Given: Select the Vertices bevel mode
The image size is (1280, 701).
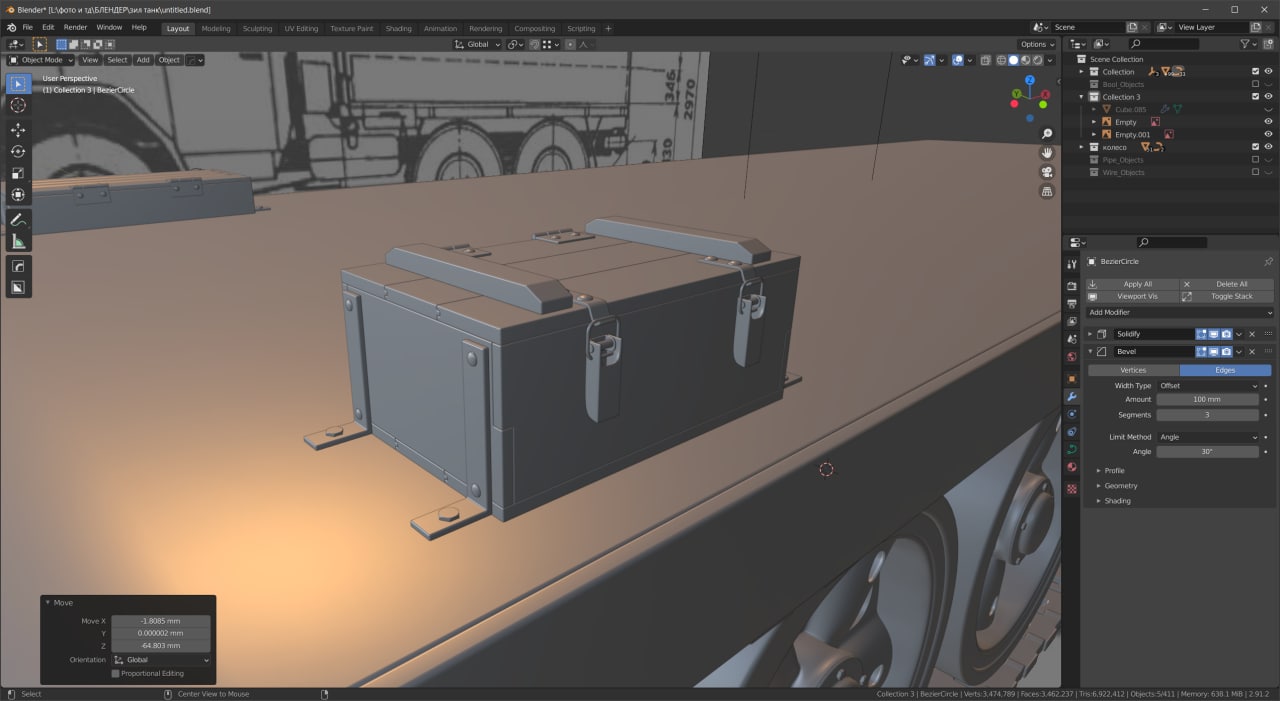Looking at the screenshot, I should pos(1133,370).
